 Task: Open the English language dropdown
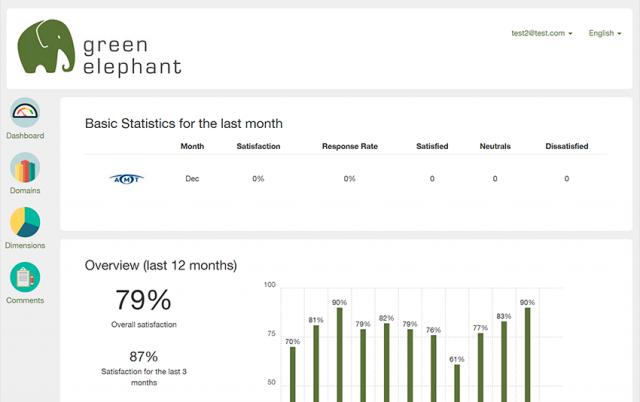point(604,33)
